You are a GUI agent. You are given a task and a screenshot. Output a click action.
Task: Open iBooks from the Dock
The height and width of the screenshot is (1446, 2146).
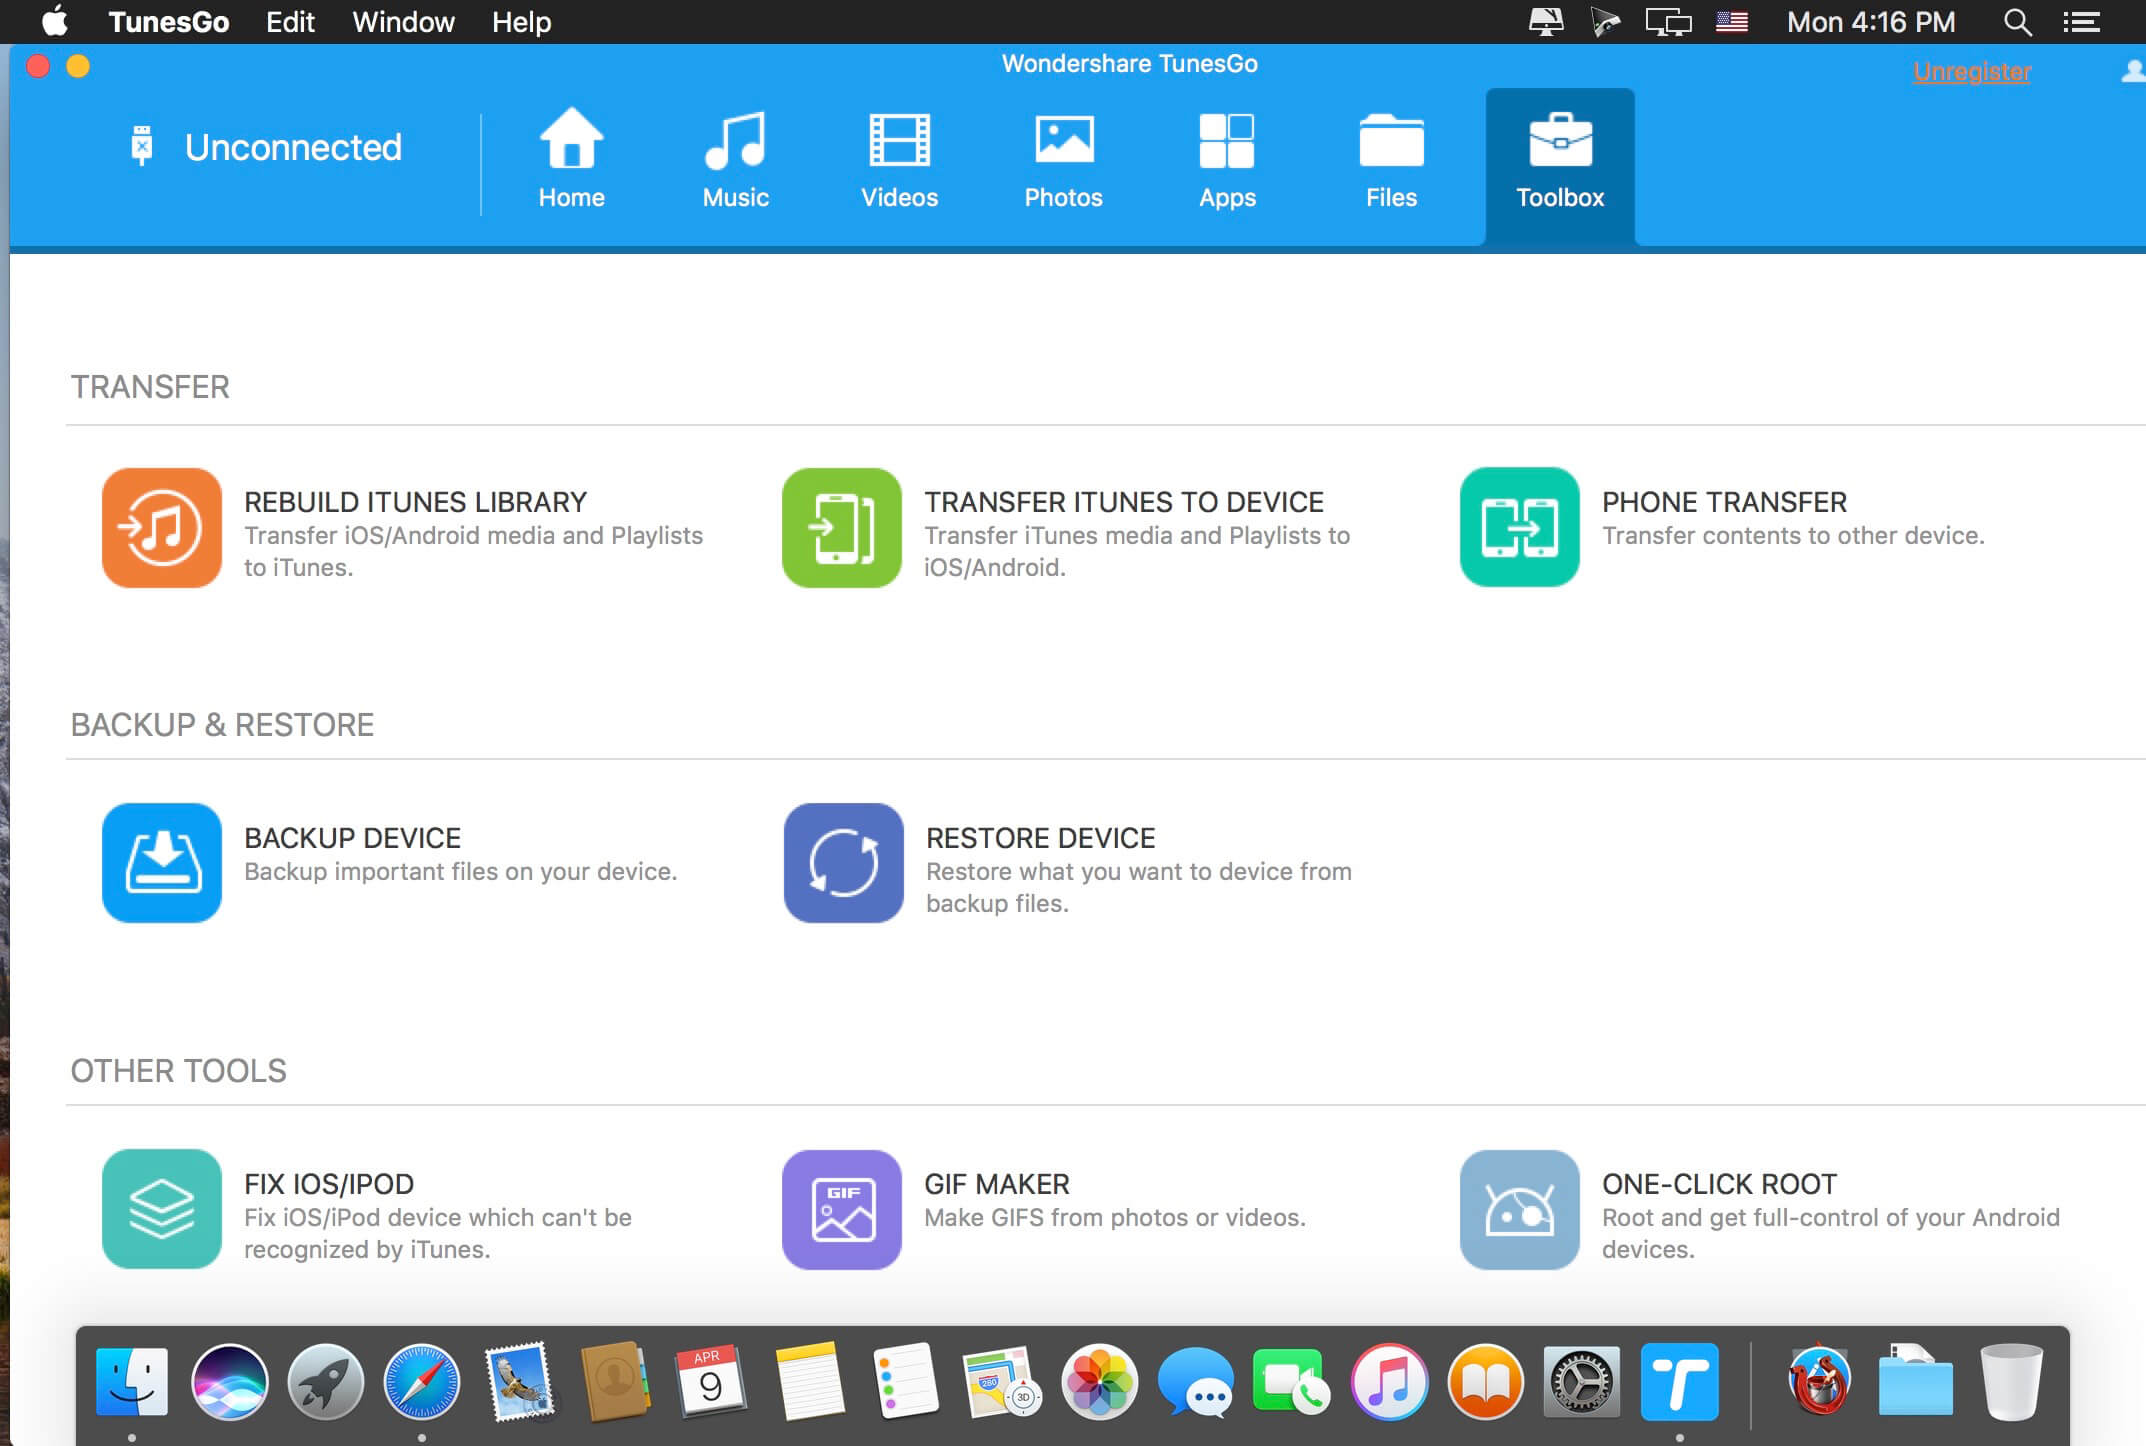click(x=1486, y=1381)
